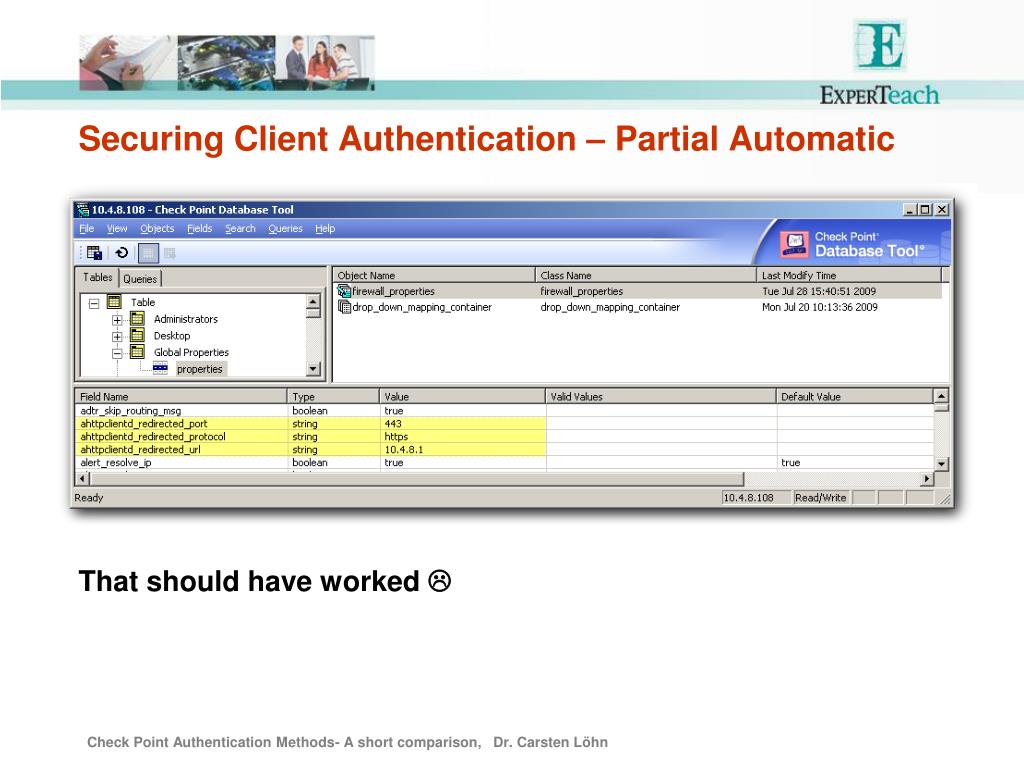Select the firewall_properties object row
Screen dimensions: 1024x768
pyautogui.click(x=639, y=291)
